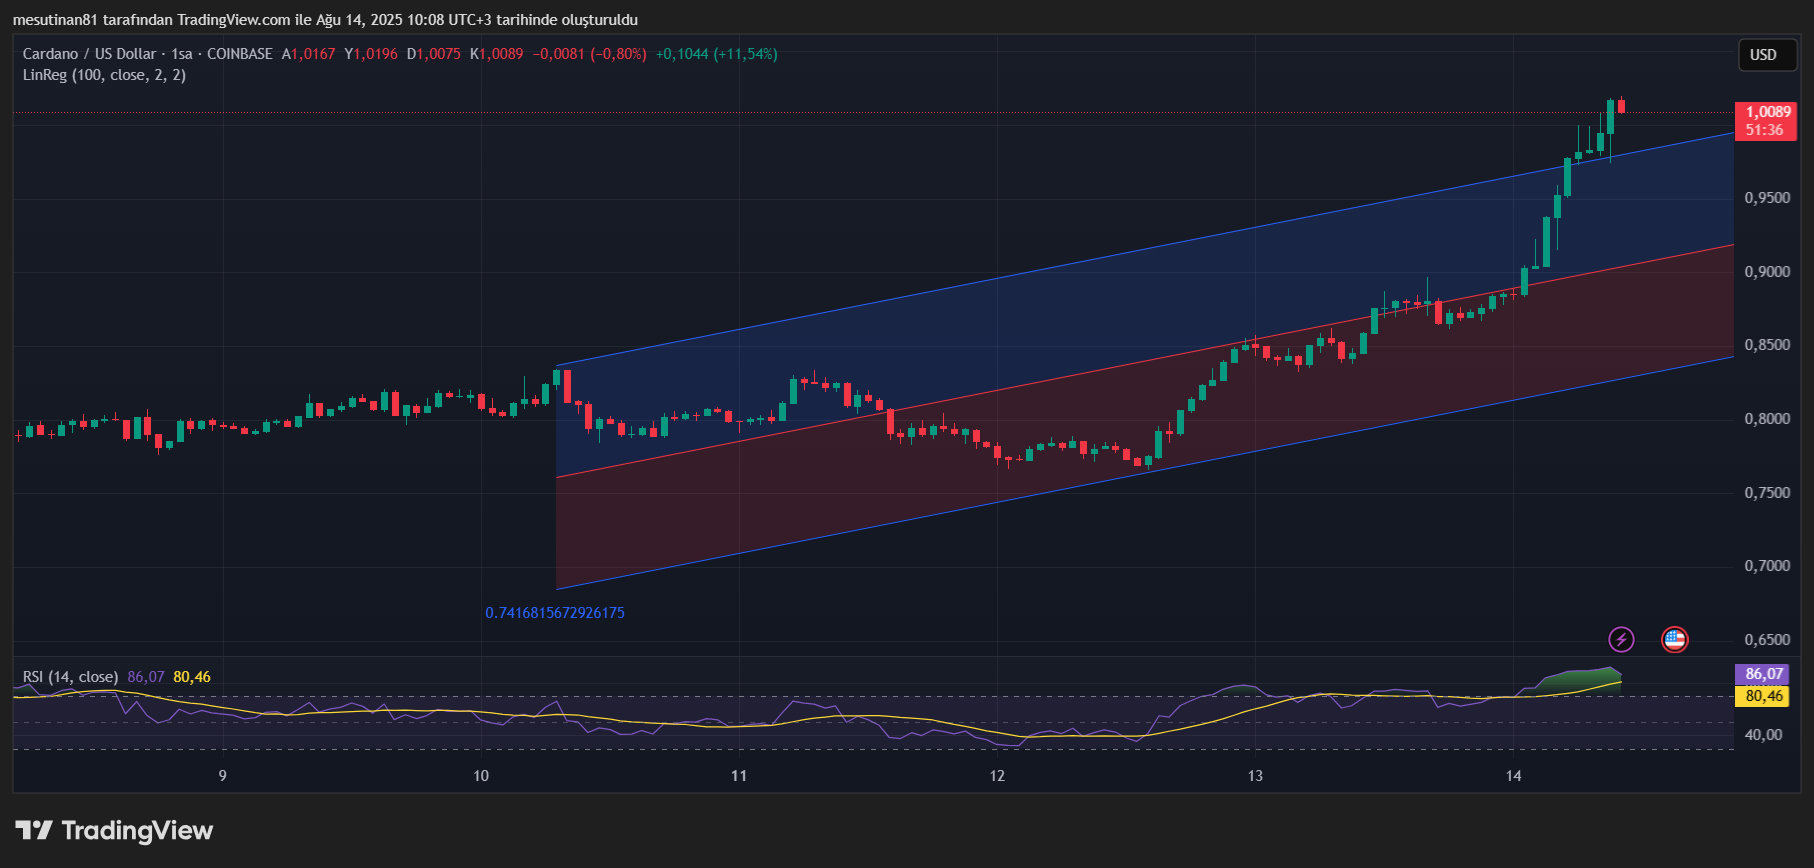Click the yellow 80,46 RSI average tag
Image resolution: width=1814 pixels, height=868 pixels.
(1764, 696)
